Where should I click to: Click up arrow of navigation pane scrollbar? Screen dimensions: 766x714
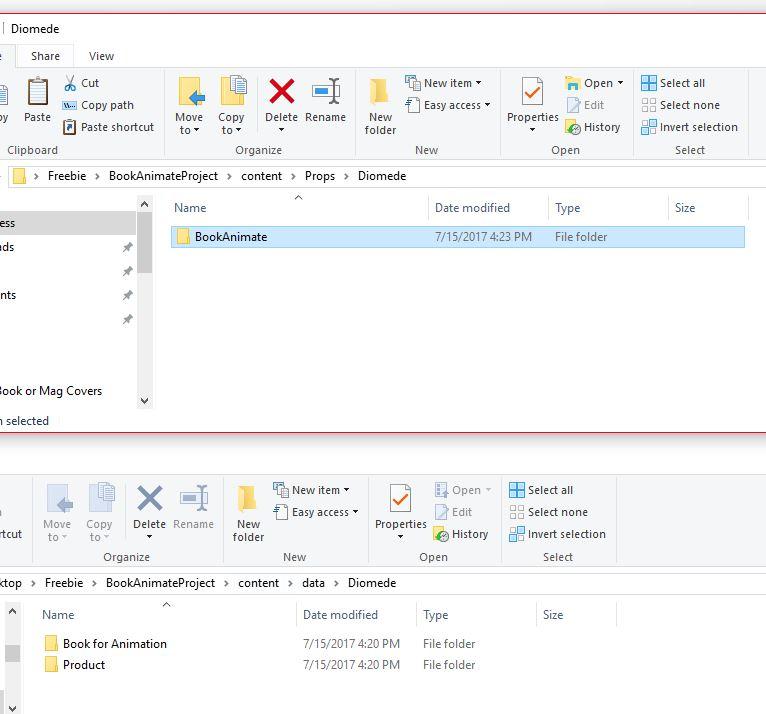pos(145,205)
